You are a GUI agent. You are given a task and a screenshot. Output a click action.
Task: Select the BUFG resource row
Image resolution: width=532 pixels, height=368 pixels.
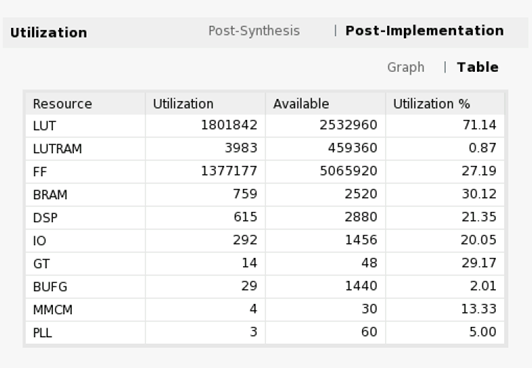tap(265, 287)
